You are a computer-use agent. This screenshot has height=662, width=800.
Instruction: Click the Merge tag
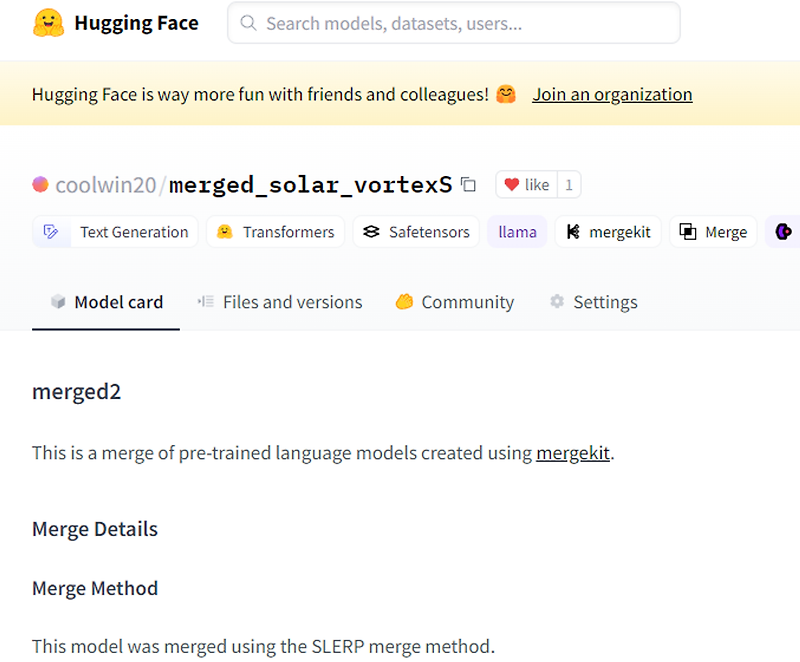pos(713,232)
